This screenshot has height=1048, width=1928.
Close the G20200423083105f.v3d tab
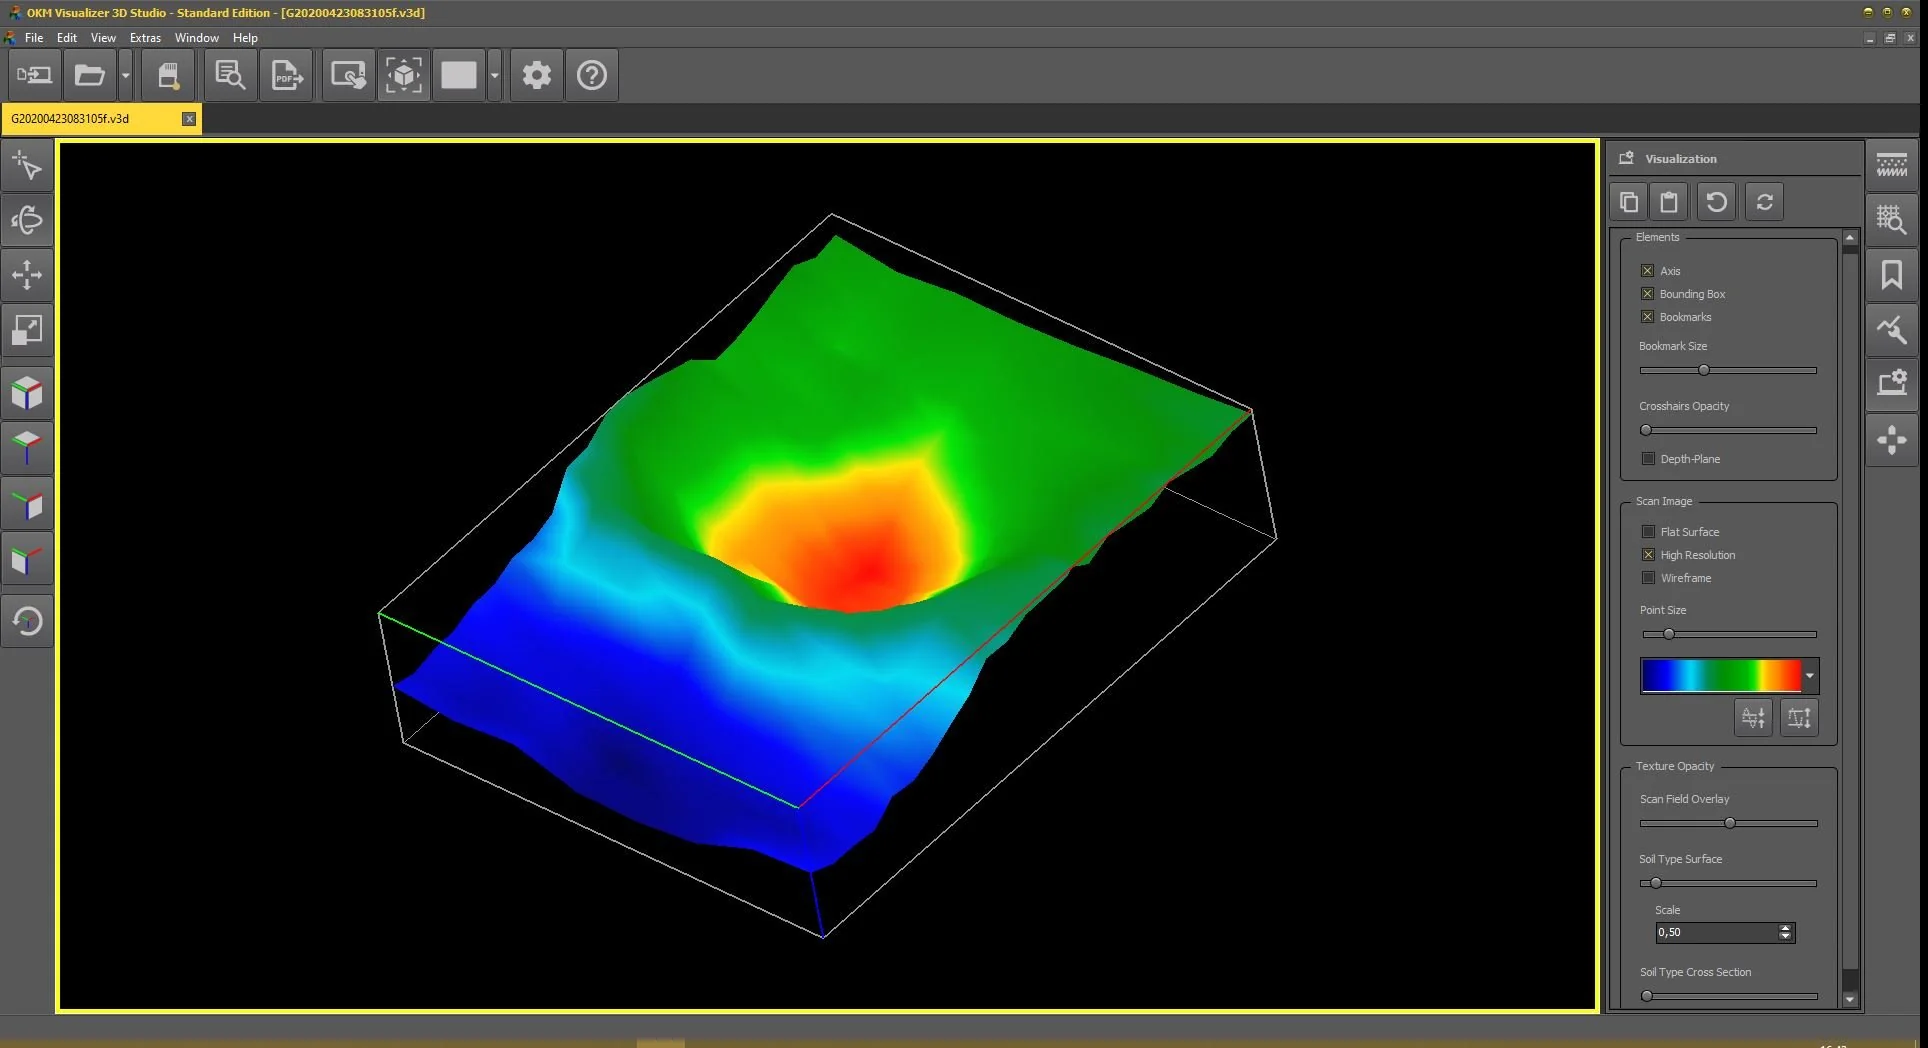189,119
